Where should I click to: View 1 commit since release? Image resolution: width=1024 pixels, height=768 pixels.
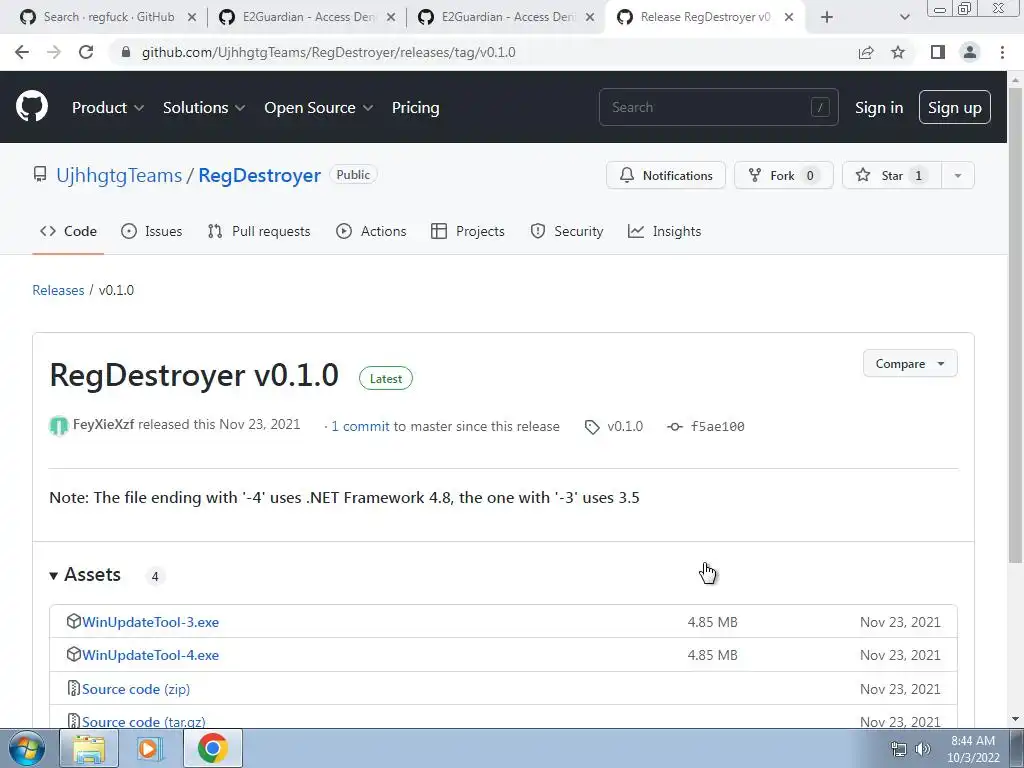pyautogui.click(x=360, y=426)
